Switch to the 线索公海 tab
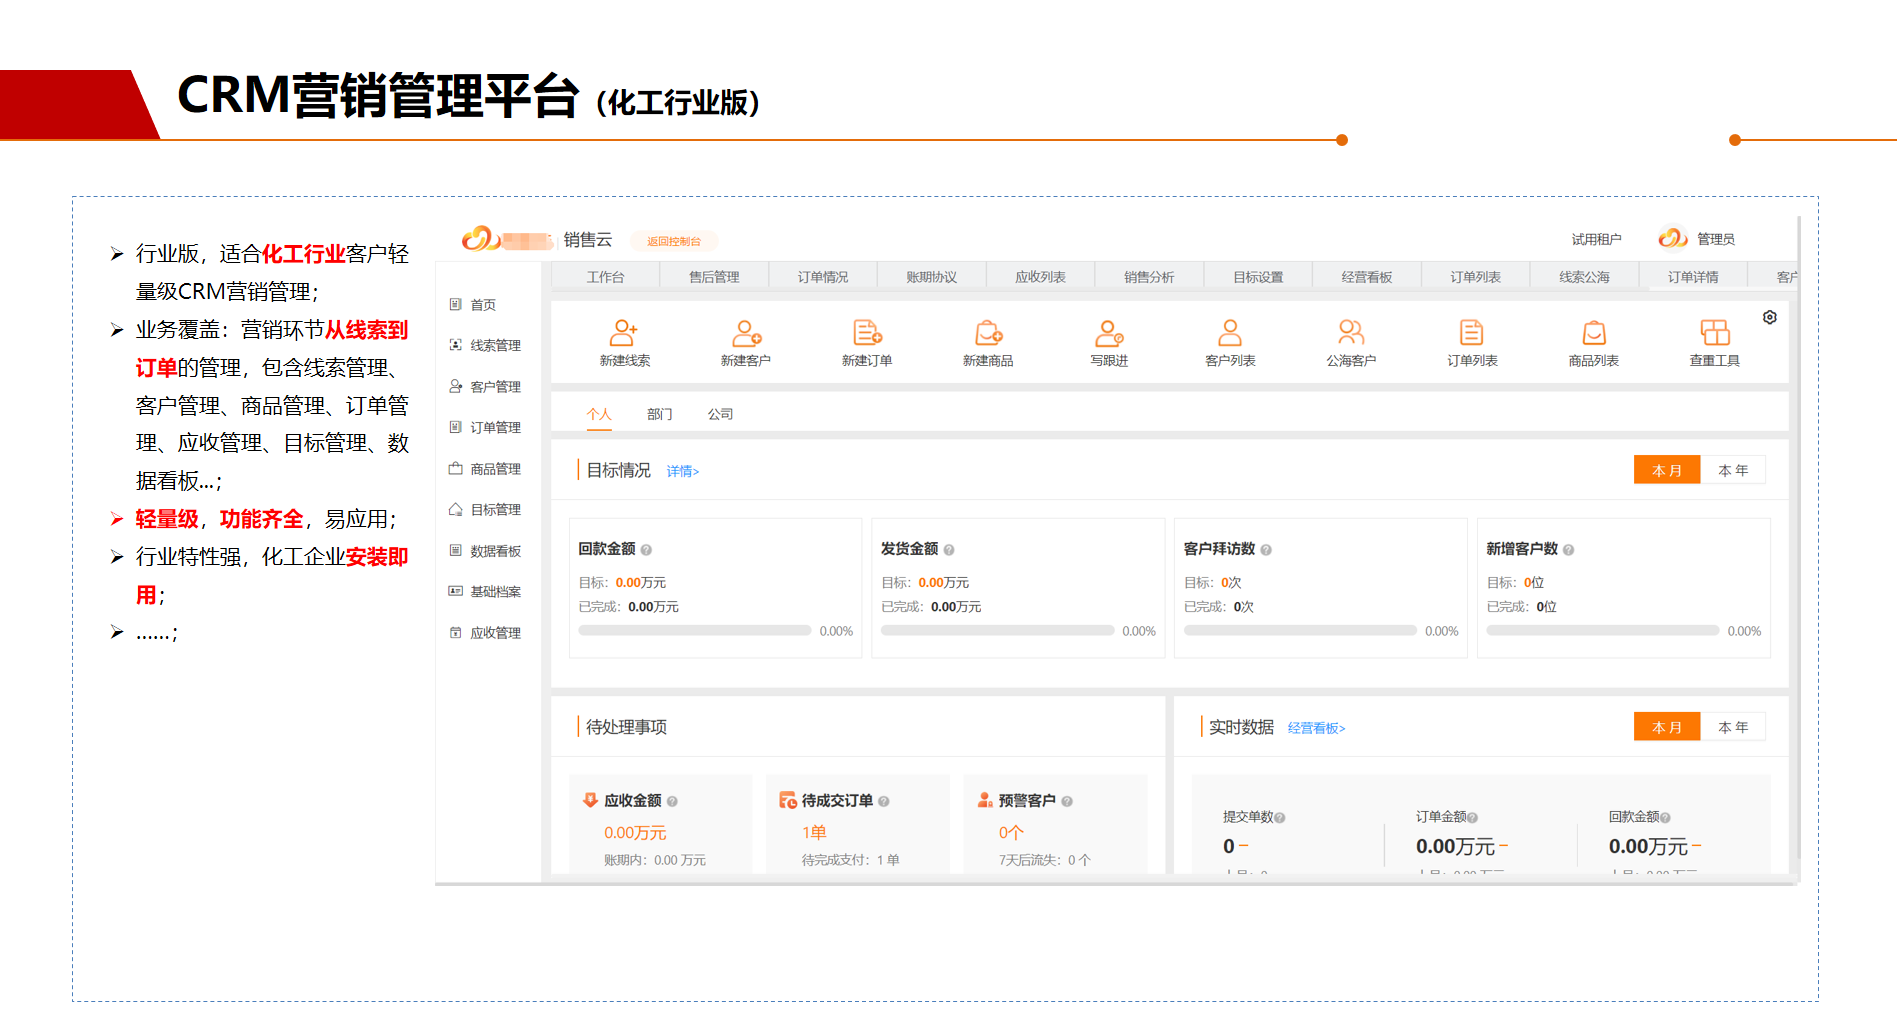The height and width of the screenshot is (1017, 1897). tap(1585, 277)
